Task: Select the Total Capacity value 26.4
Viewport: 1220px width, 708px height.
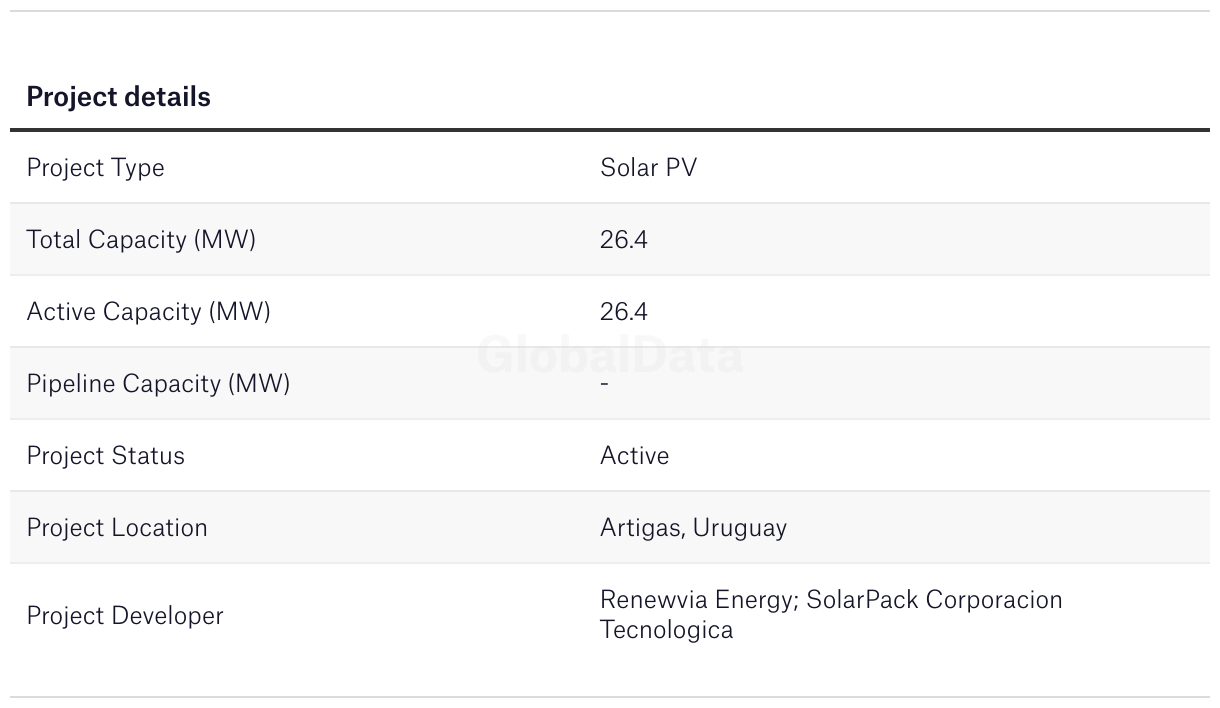Action: point(623,240)
